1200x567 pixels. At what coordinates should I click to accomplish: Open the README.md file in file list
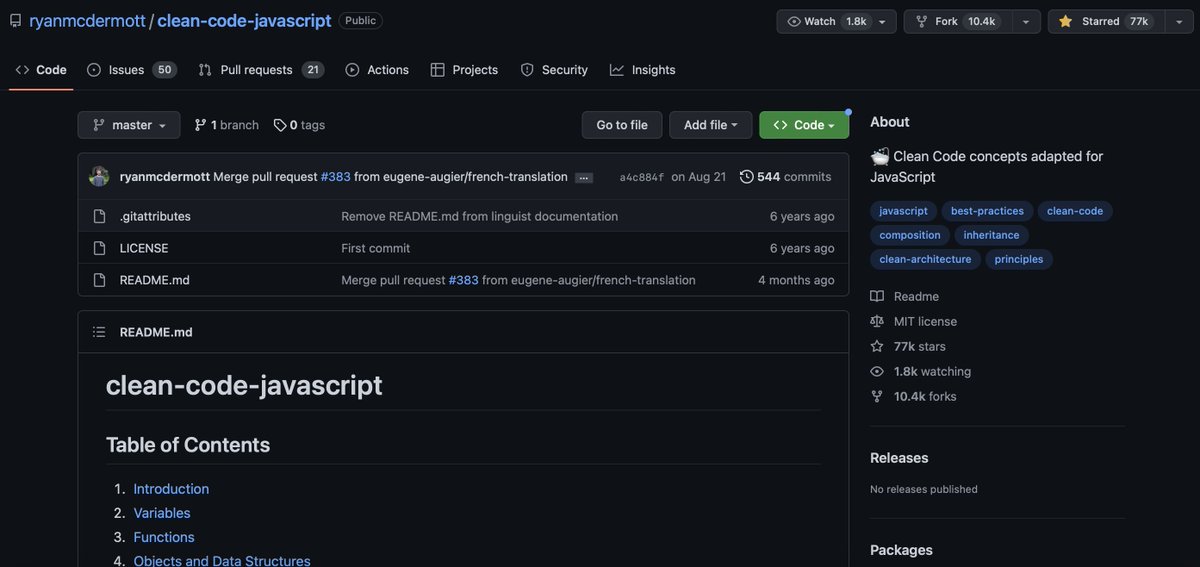coord(155,280)
